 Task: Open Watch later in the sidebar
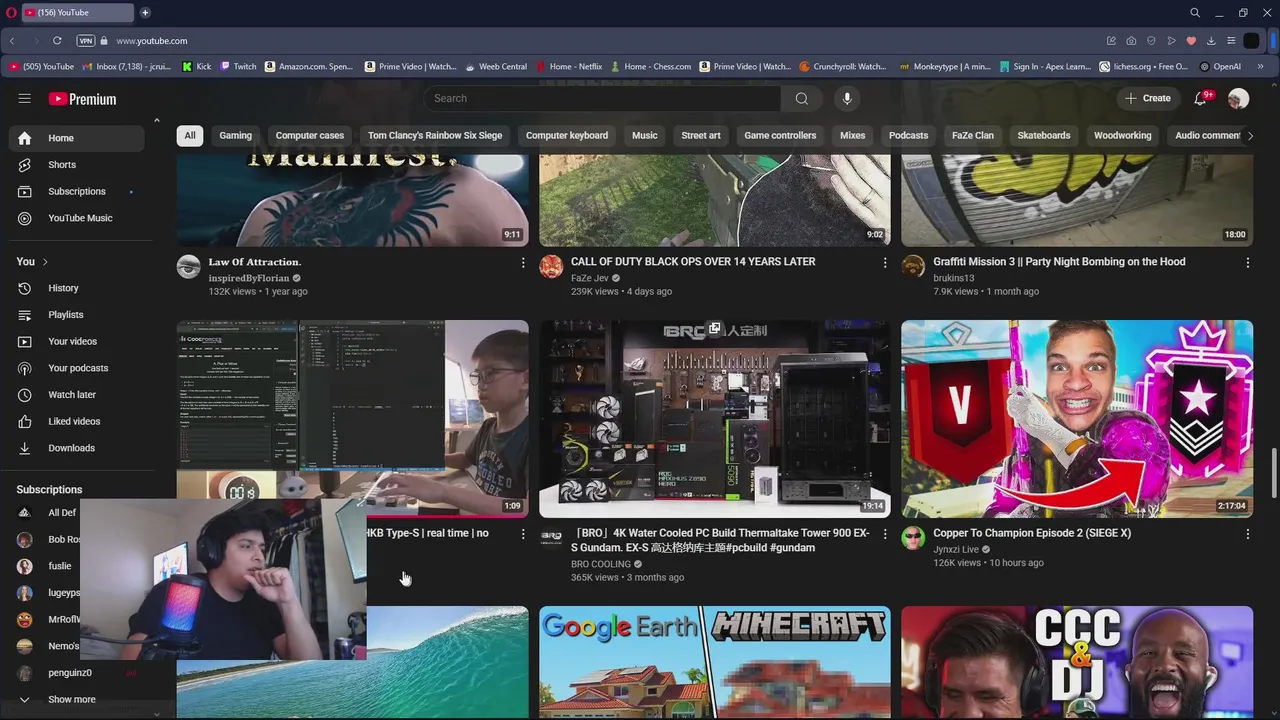pyautogui.click(x=76, y=395)
